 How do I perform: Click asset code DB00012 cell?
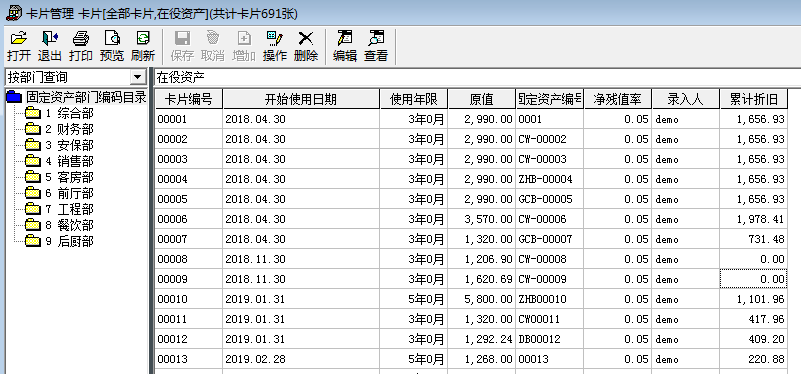click(549, 339)
